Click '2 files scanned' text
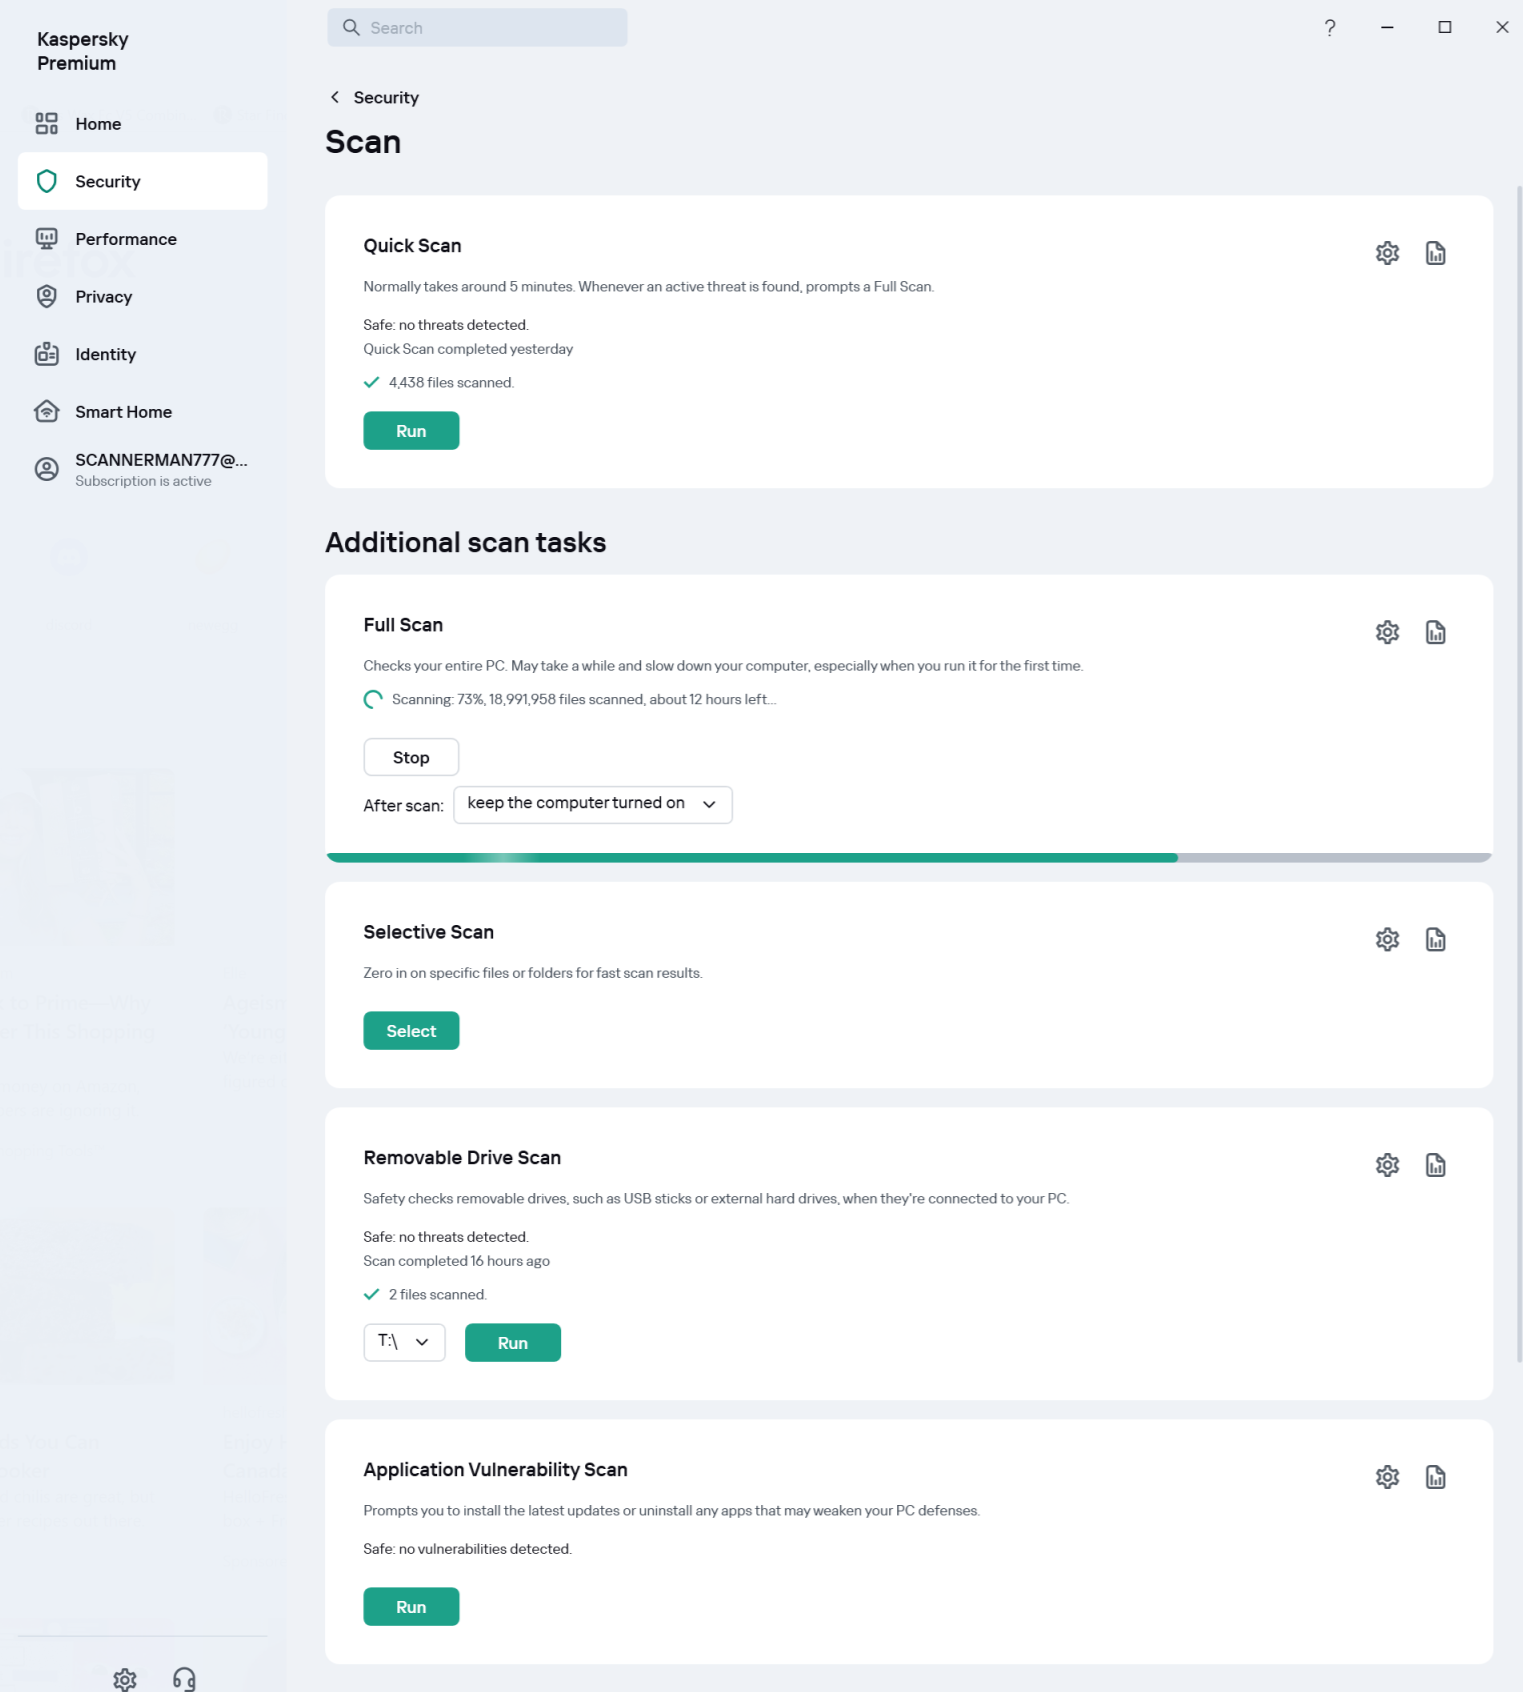This screenshot has width=1523, height=1692. pyautogui.click(x=437, y=1294)
